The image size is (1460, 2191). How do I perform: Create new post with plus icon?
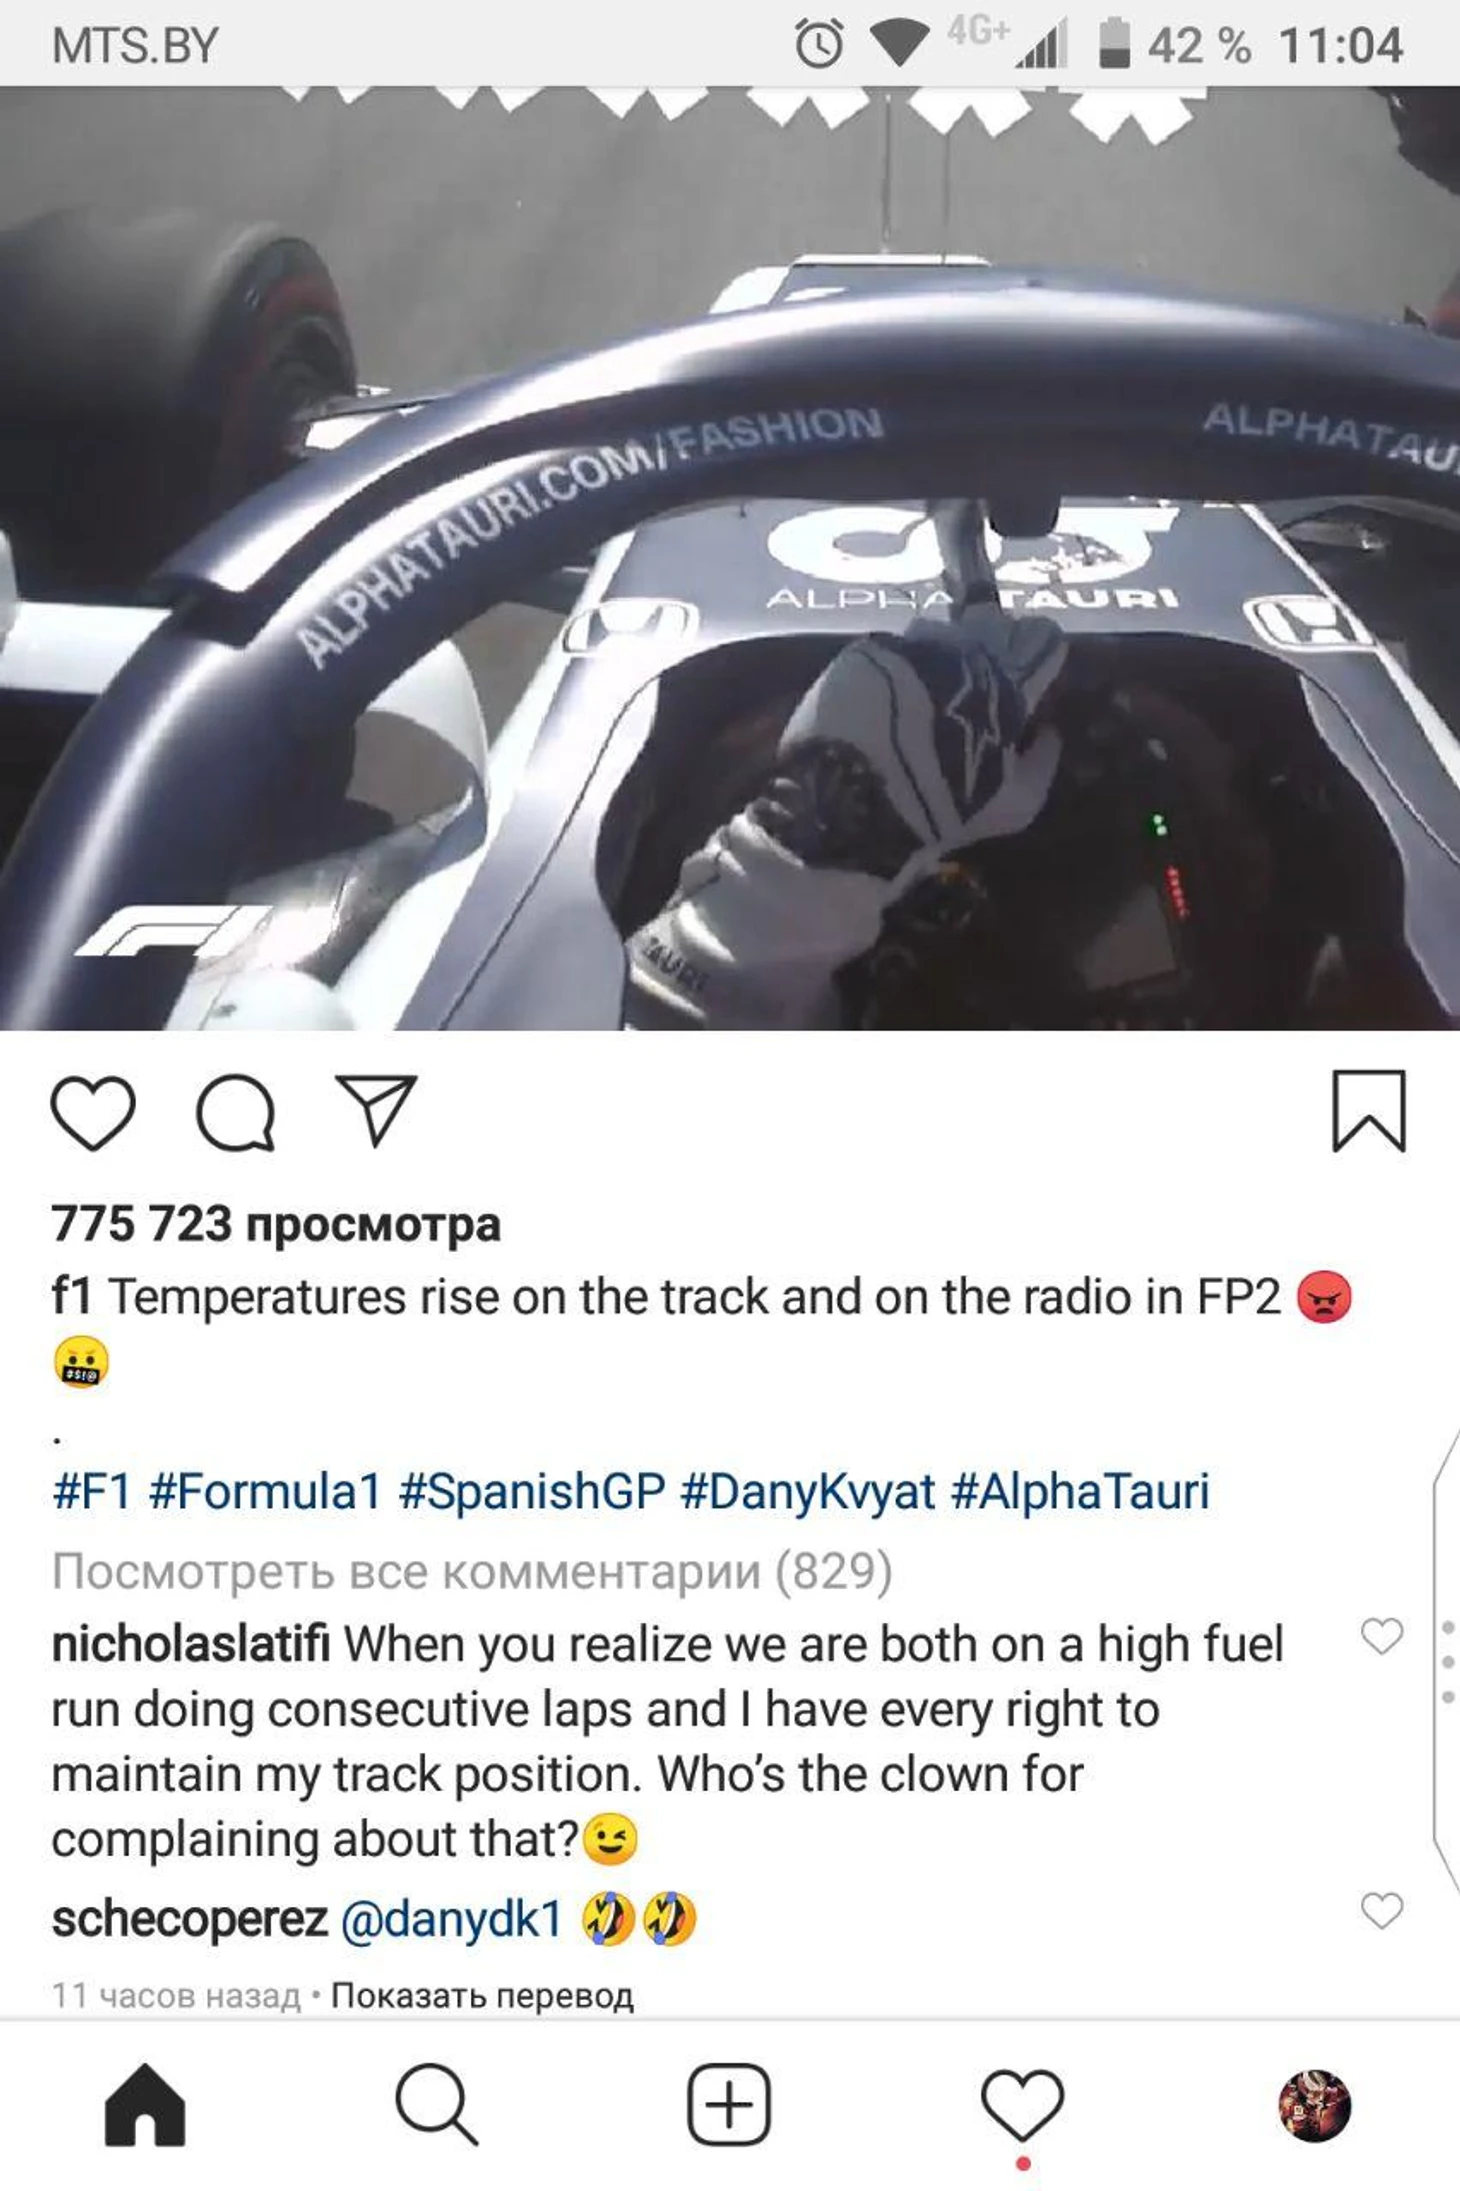click(729, 2104)
